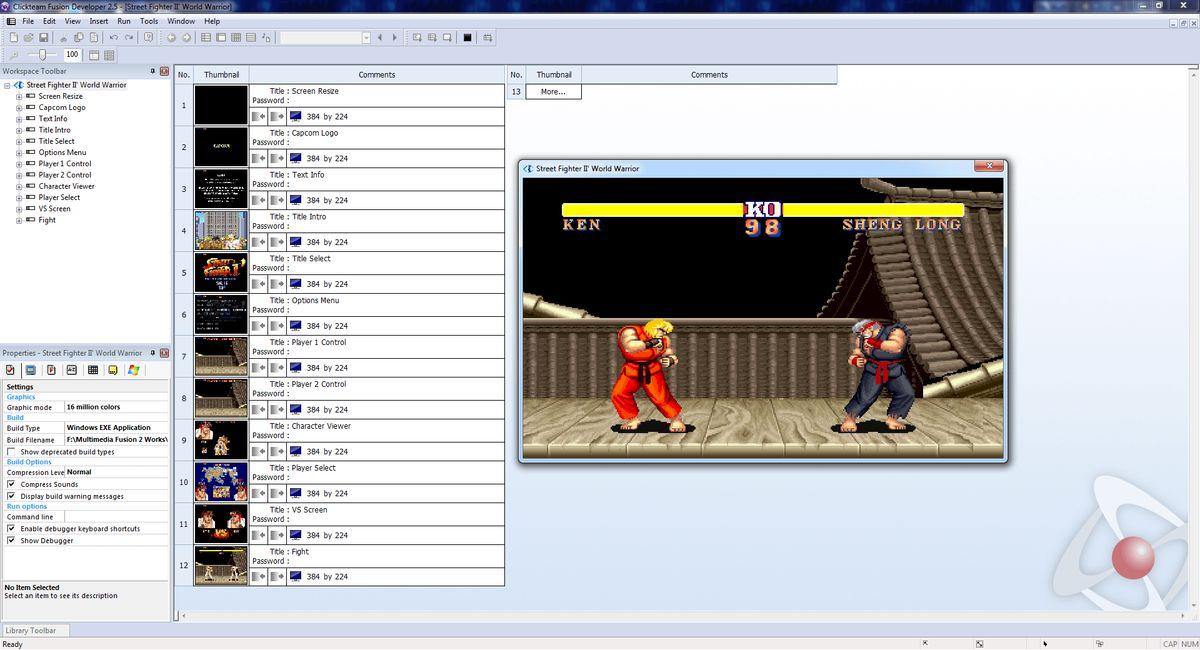The height and width of the screenshot is (650, 1200).
Task: Open the Event List Editor icon
Action: (x=251, y=38)
